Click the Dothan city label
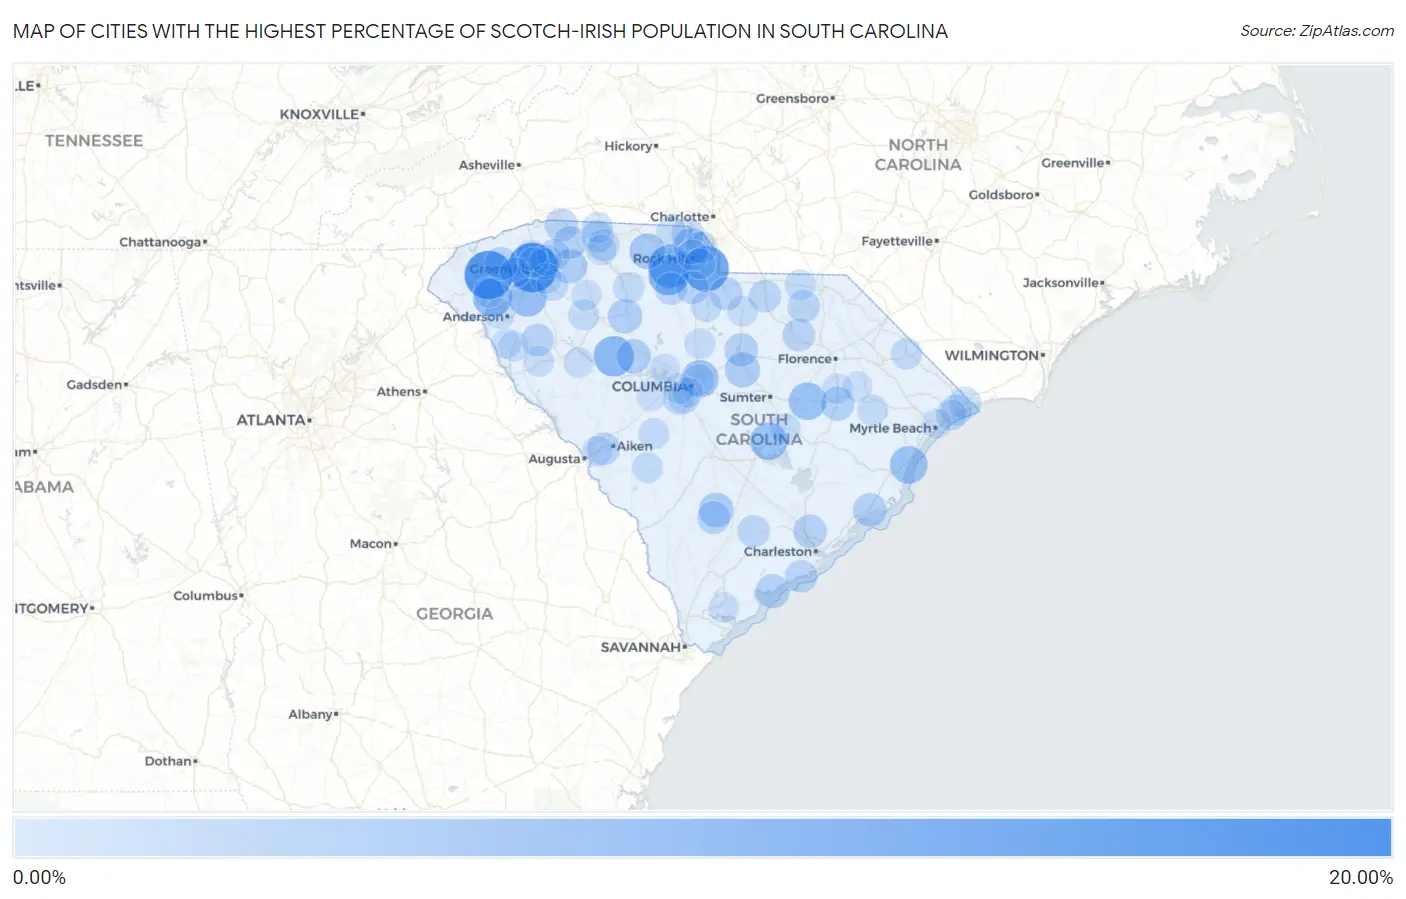This screenshot has height=899, width=1406. pyautogui.click(x=168, y=761)
